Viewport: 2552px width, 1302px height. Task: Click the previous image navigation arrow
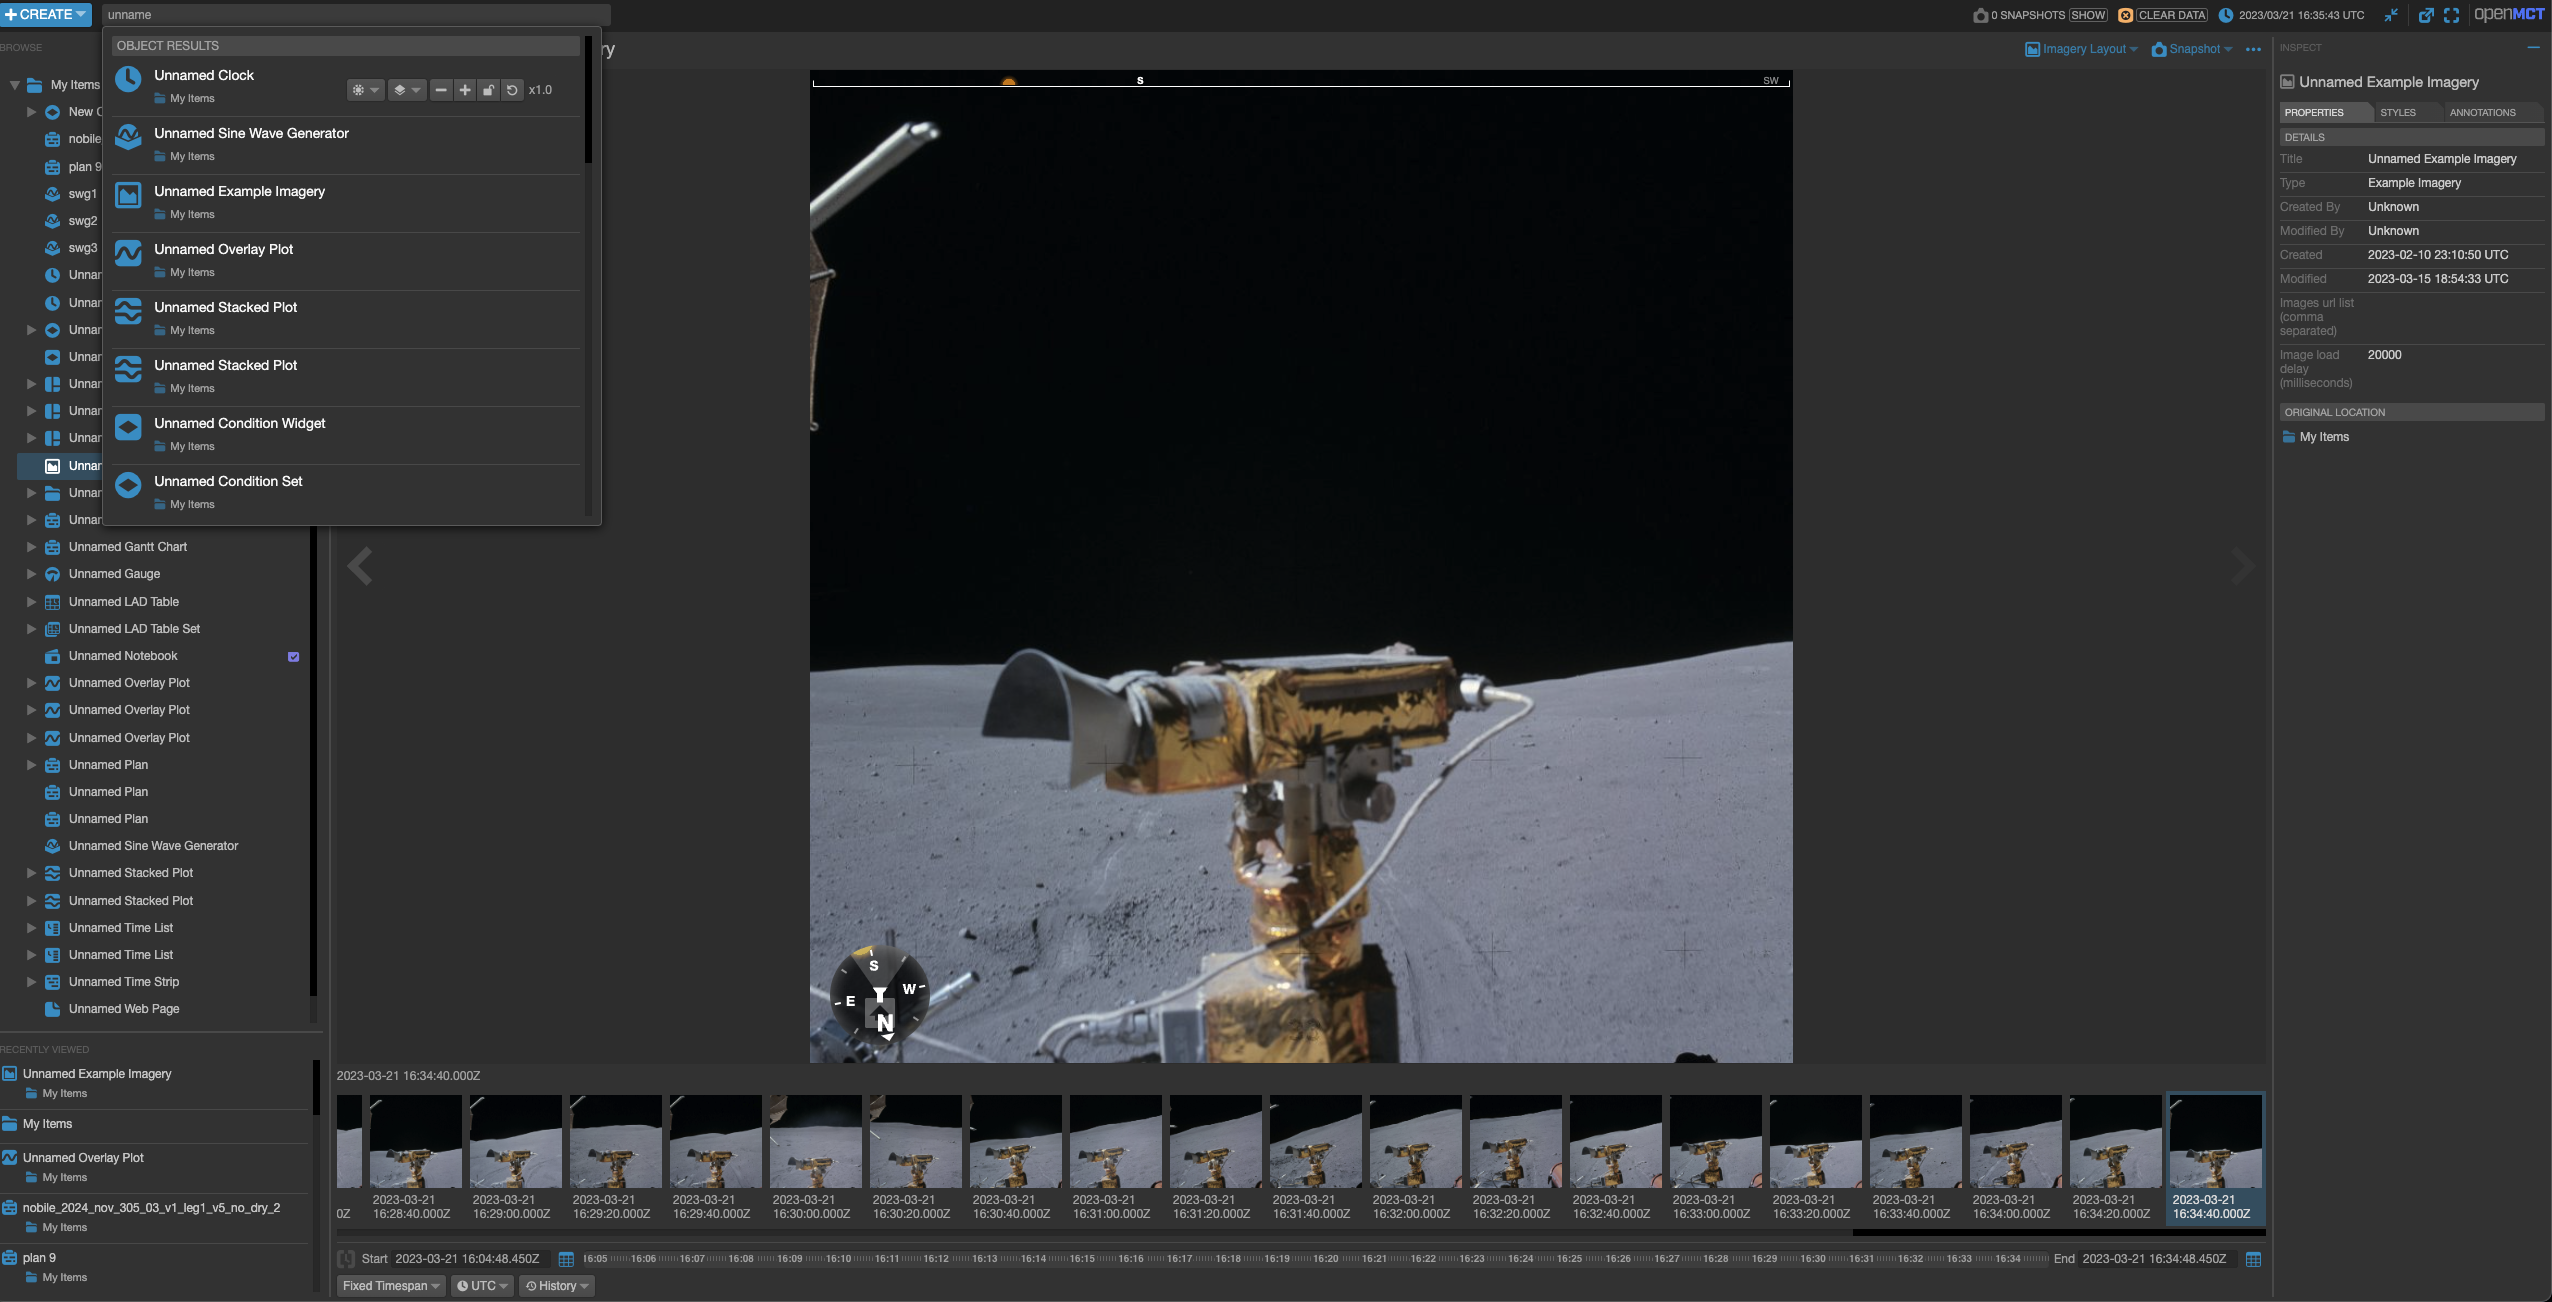pos(359,565)
